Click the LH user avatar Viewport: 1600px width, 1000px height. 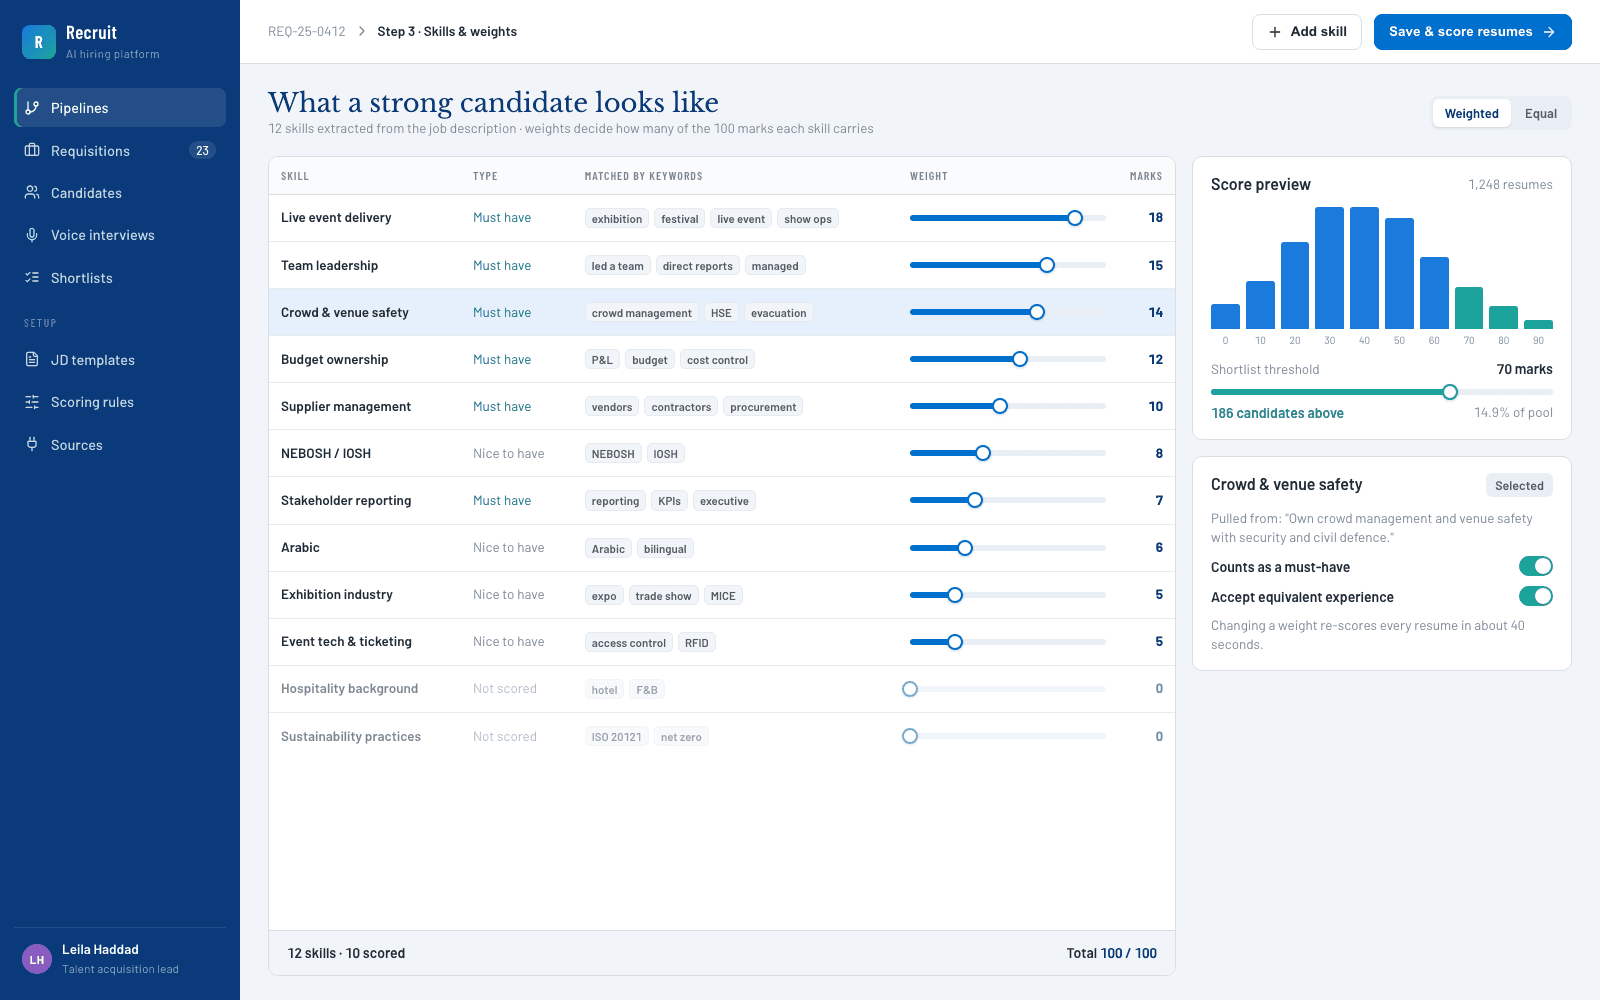tap(37, 959)
